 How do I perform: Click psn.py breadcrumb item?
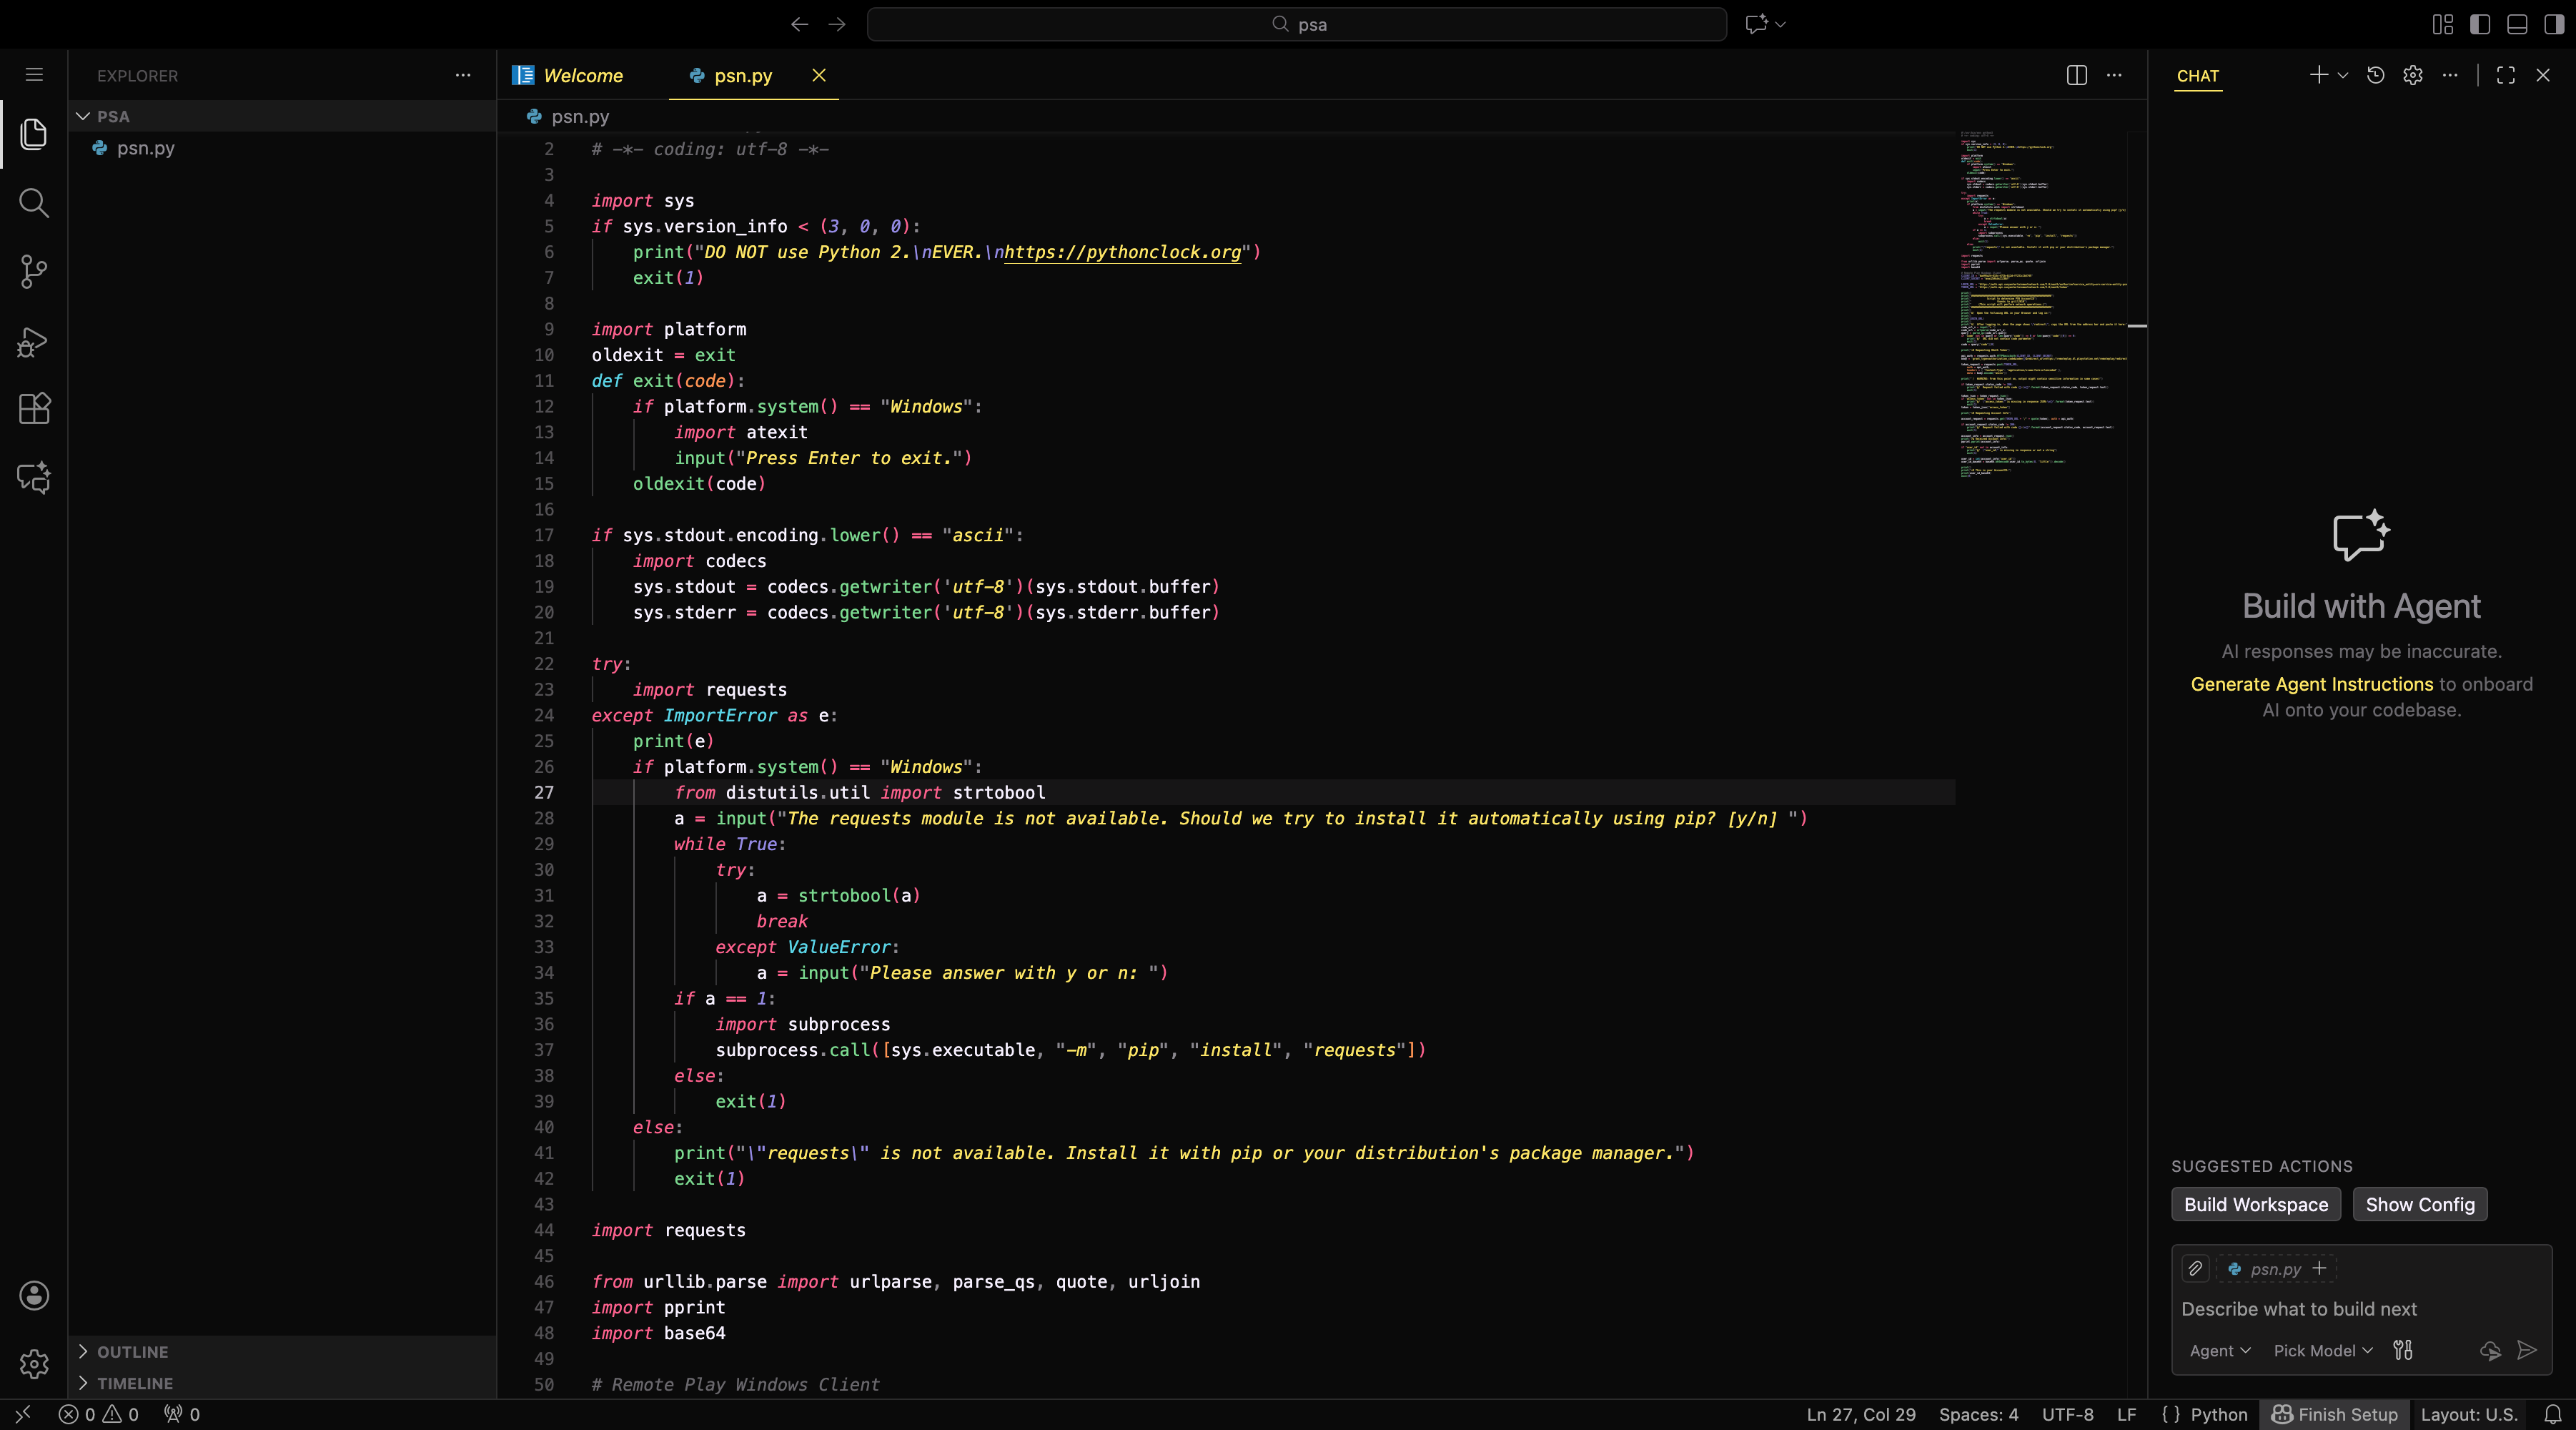click(580, 116)
